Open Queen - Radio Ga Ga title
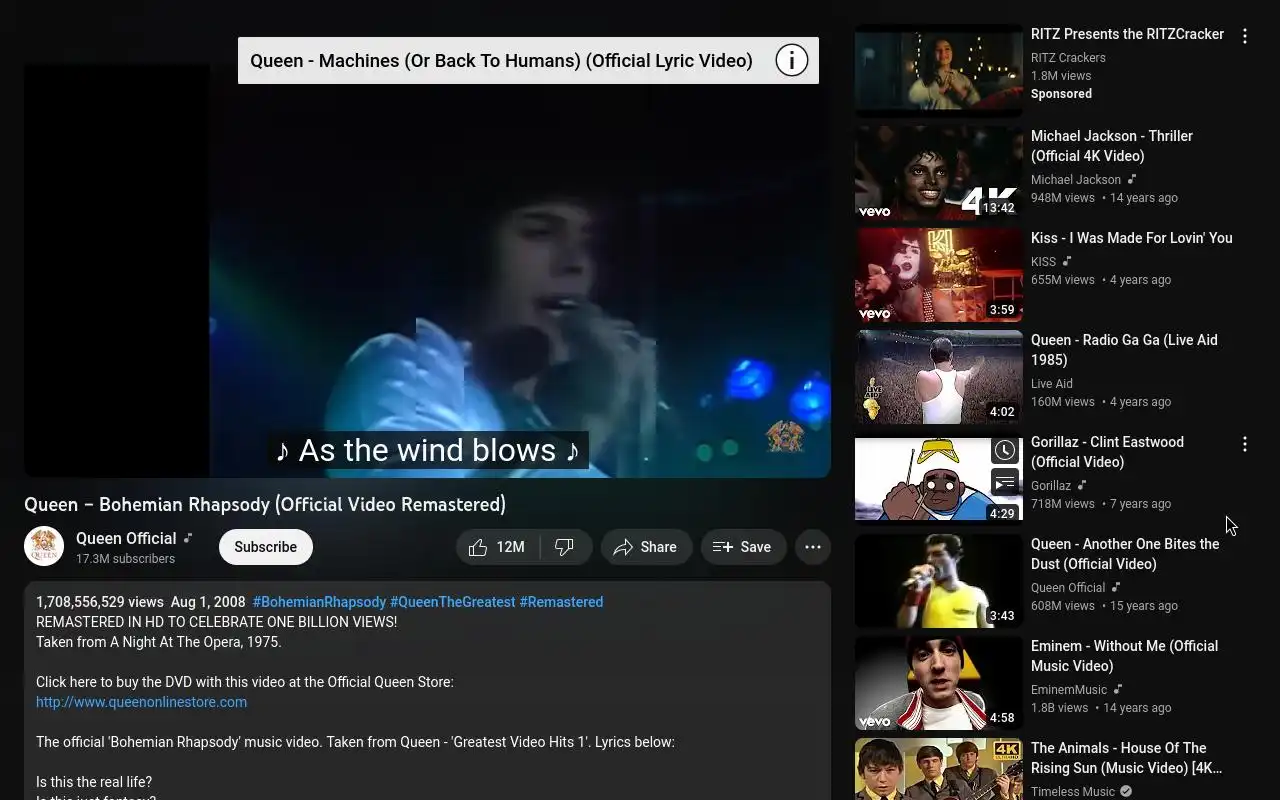 [x=1124, y=350]
